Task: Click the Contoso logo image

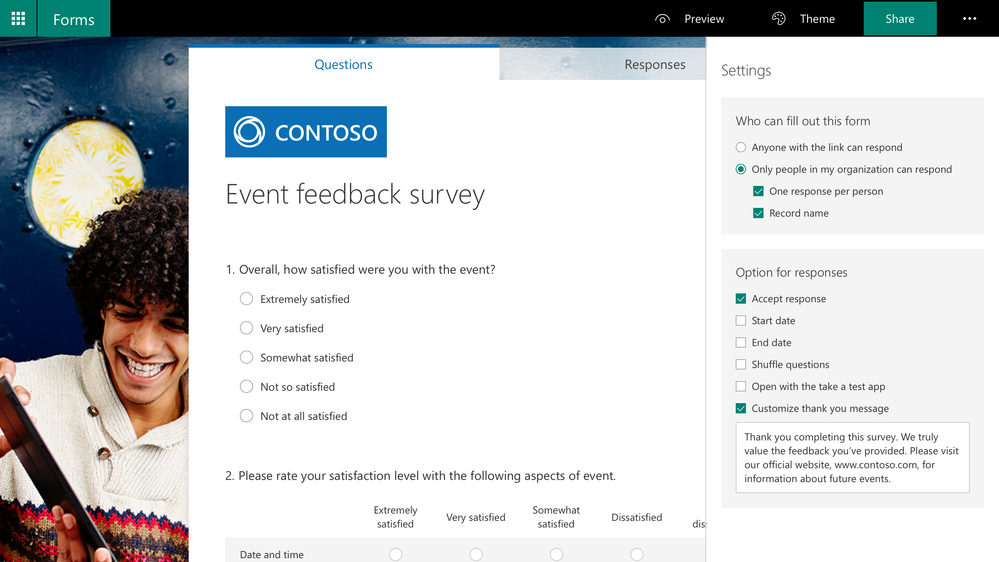Action: pyautogui.click(x=306, y=132)
